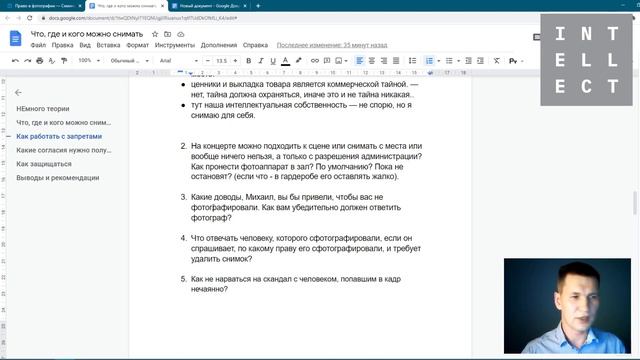
Task: Open the input tools Ру button
Action: [x=513, y=61]
